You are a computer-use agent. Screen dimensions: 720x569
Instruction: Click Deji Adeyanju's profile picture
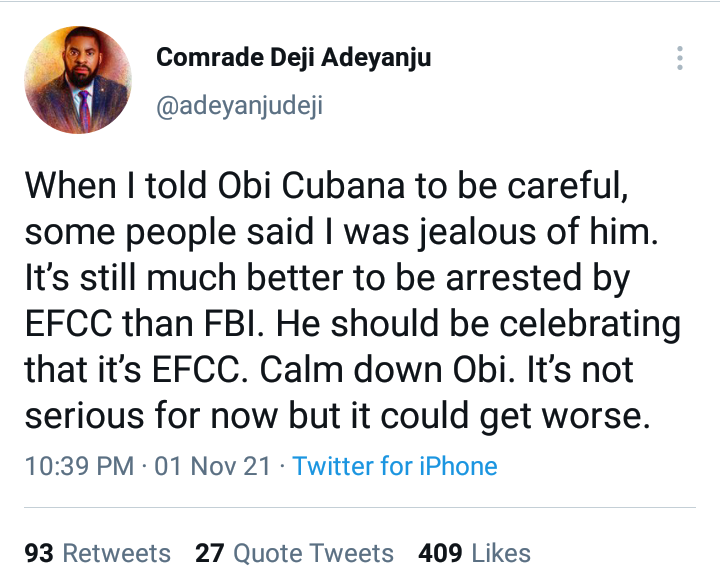point(78,80)
